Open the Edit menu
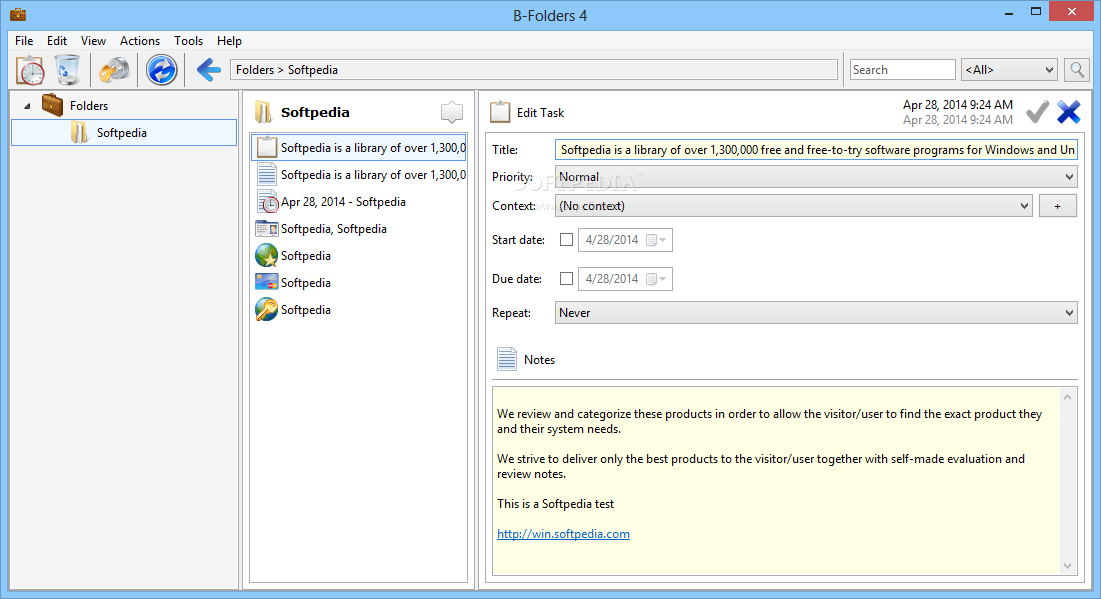1101x599 pixels. pyautogui.click(x=57, y=41)
